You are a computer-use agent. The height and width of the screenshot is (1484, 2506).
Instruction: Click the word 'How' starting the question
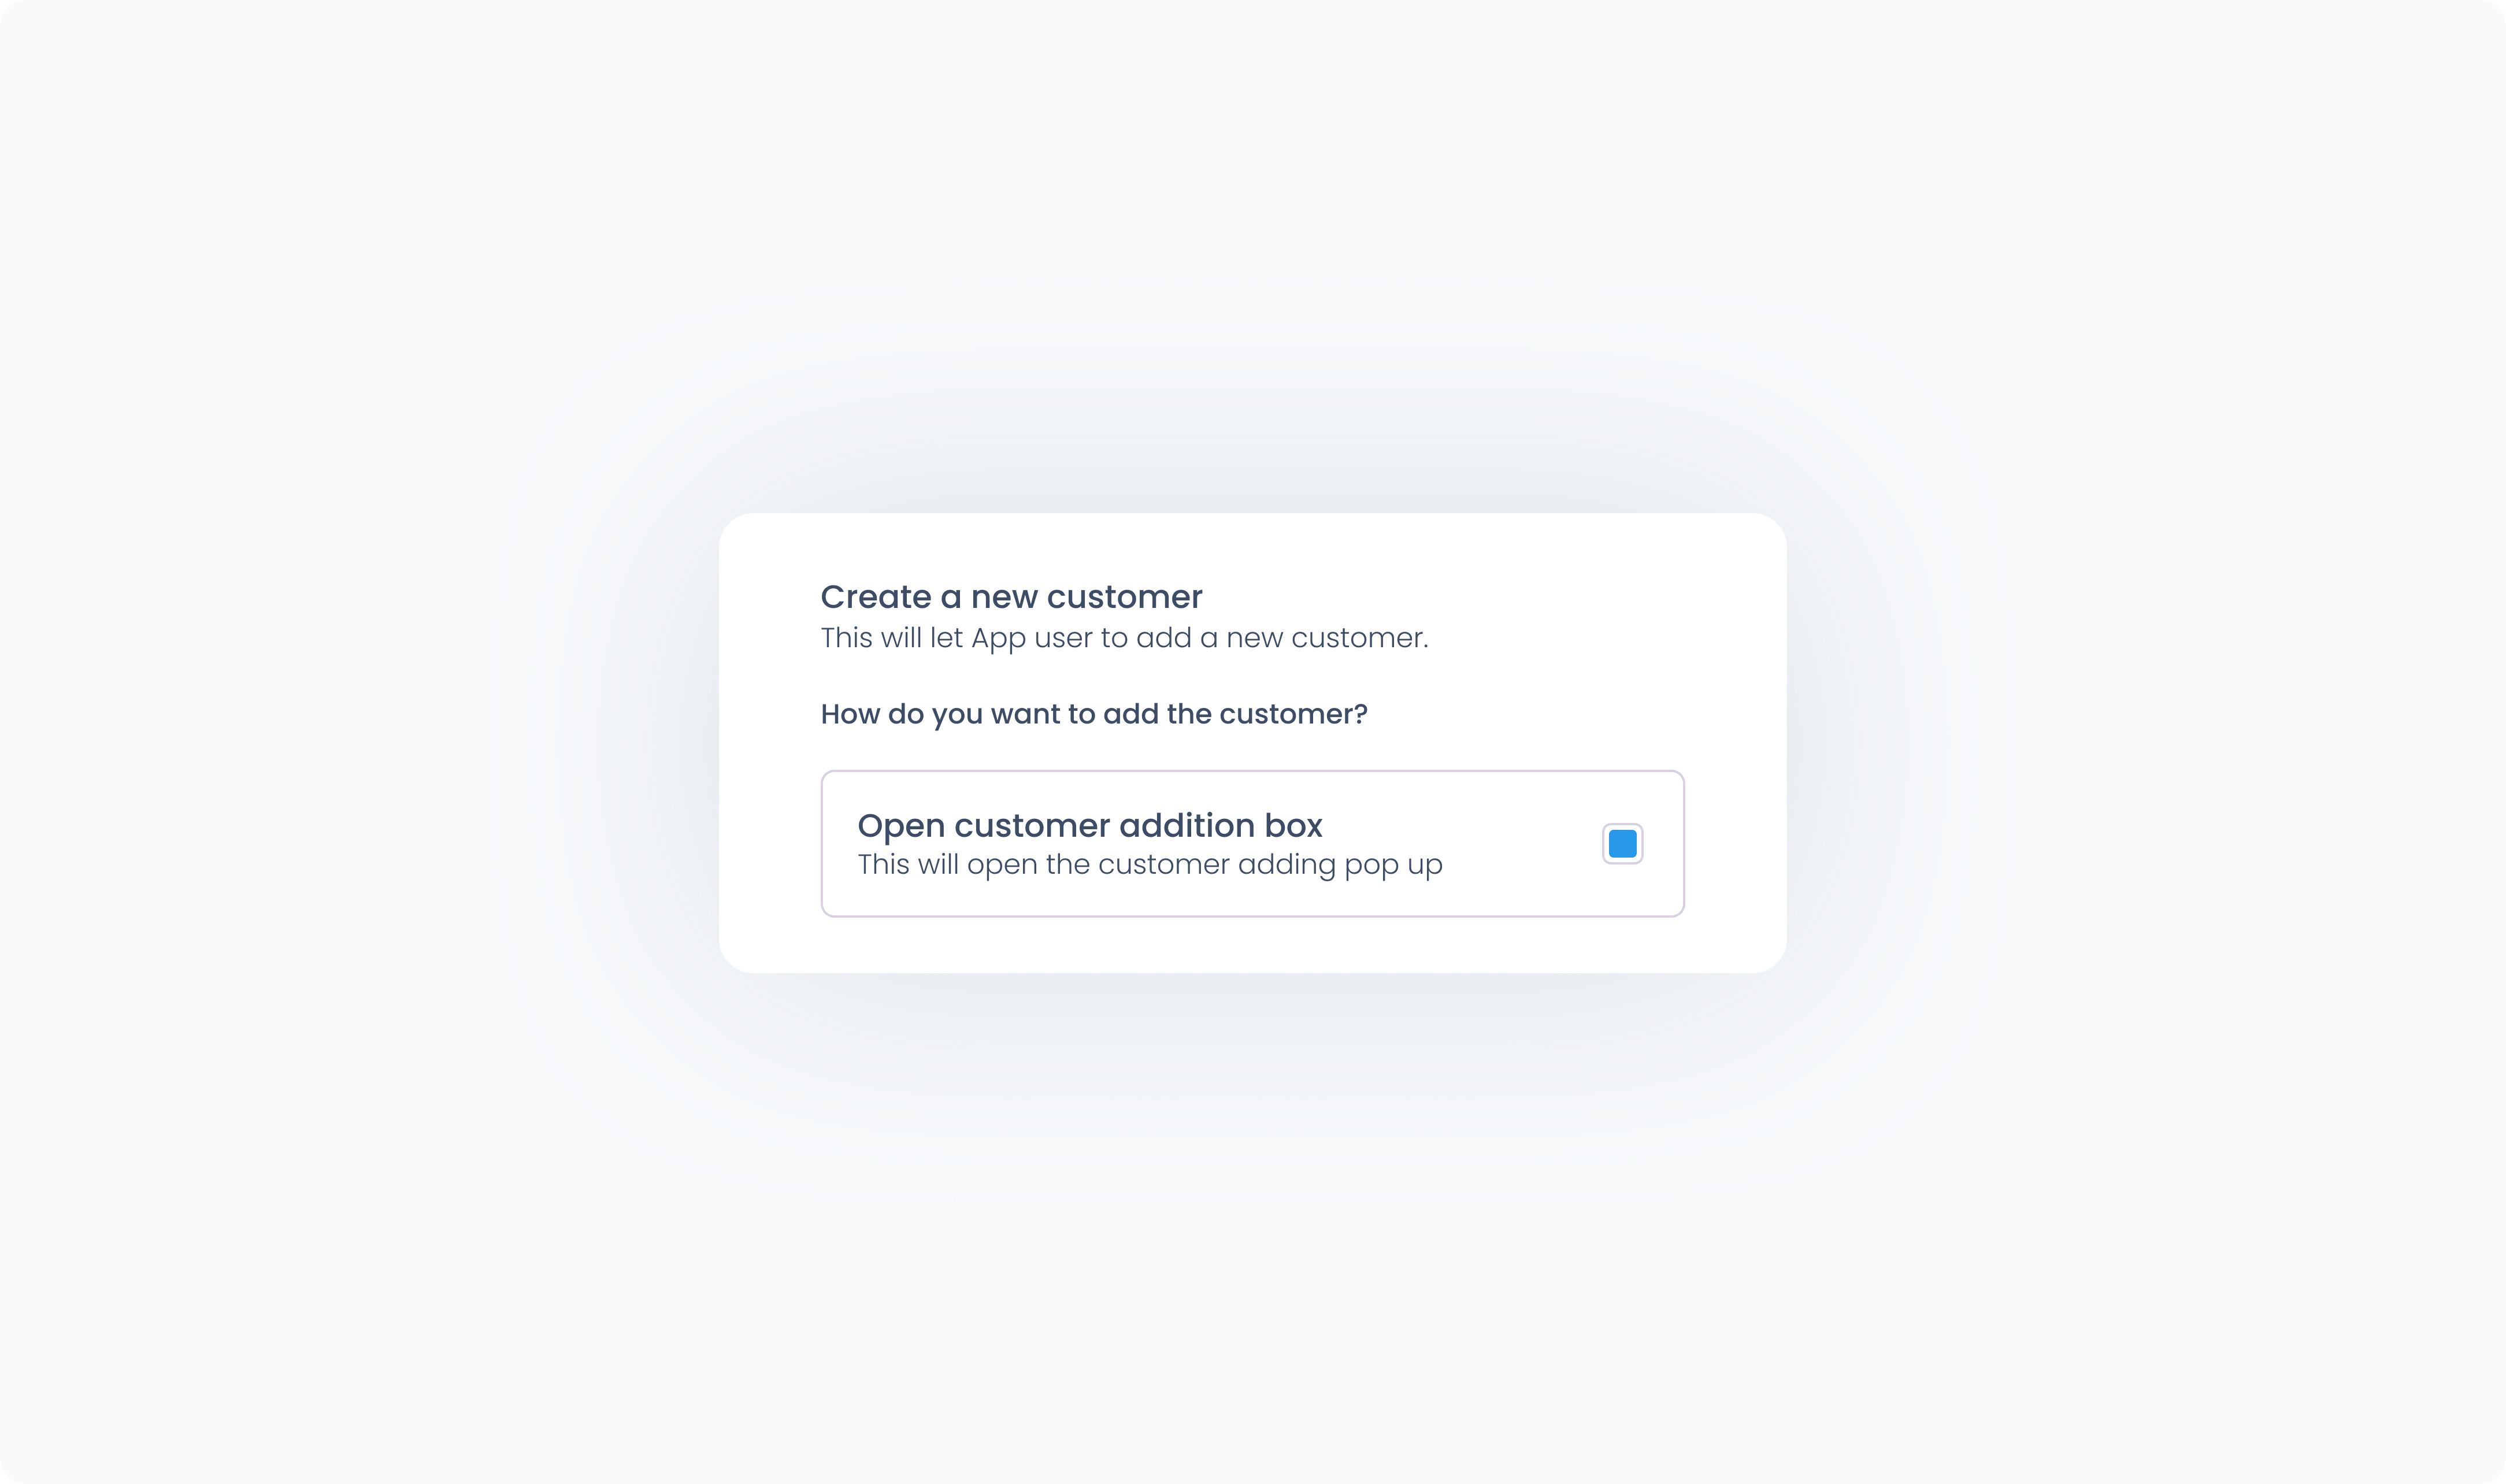[850, 714]
